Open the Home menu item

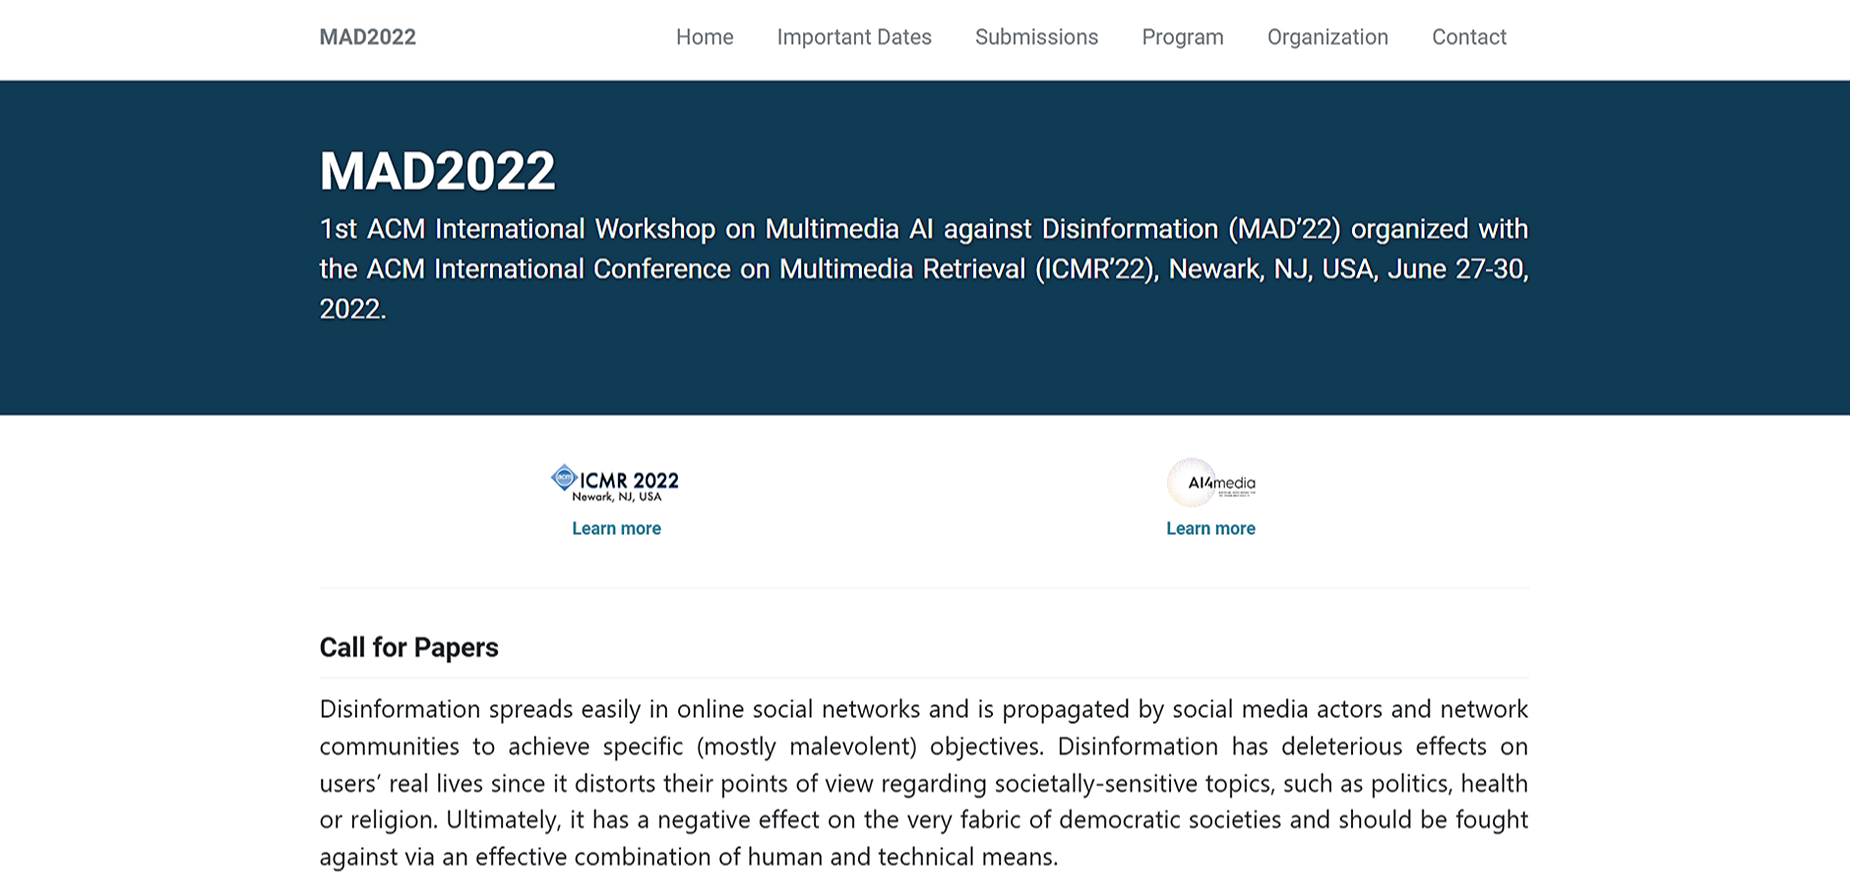click(704, 37)
